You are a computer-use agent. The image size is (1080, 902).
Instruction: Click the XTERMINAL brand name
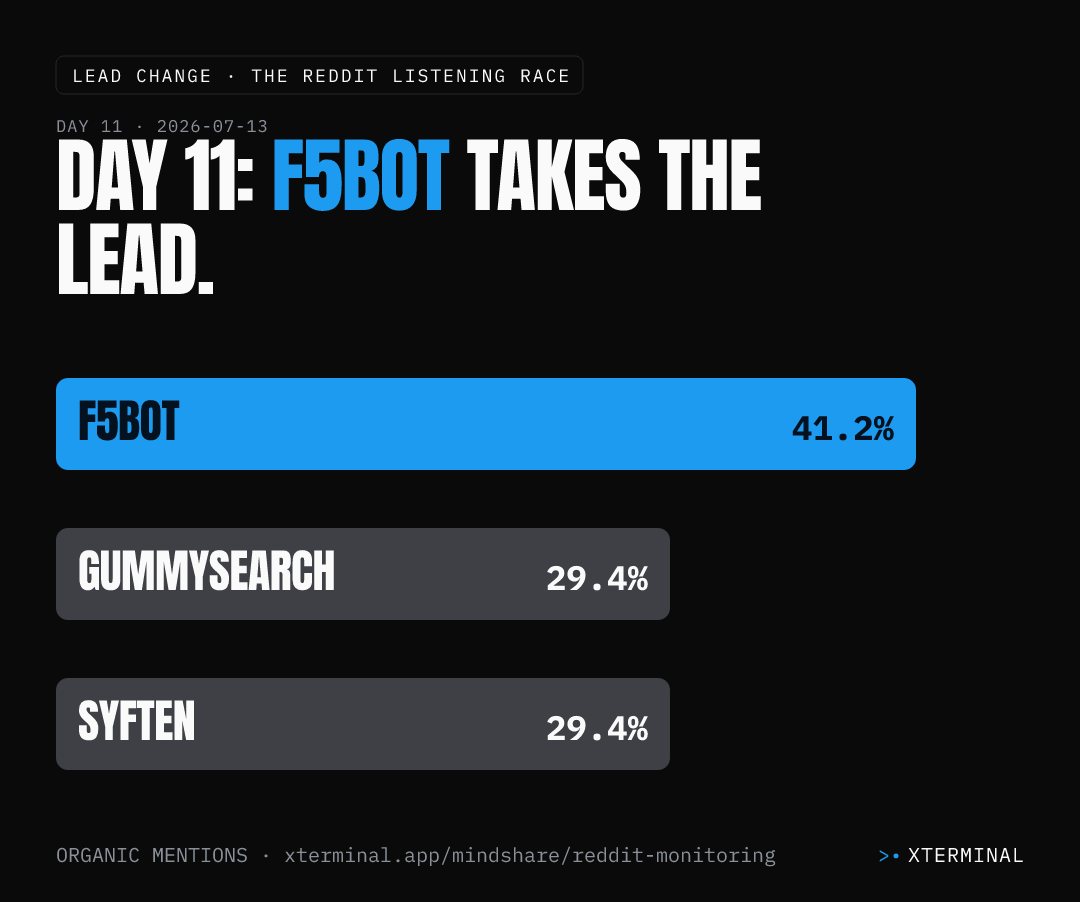[x=966, y=856]
